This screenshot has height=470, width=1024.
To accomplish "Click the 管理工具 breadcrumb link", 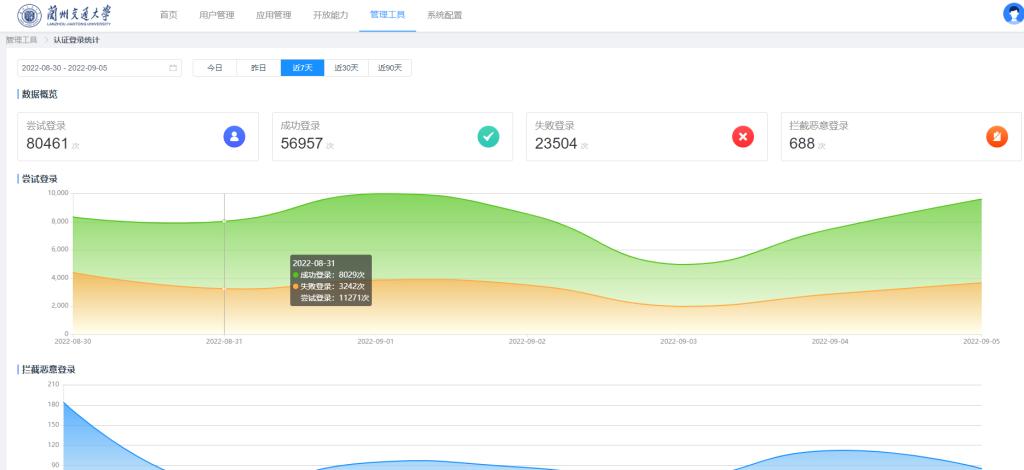I will click(21, 40).
